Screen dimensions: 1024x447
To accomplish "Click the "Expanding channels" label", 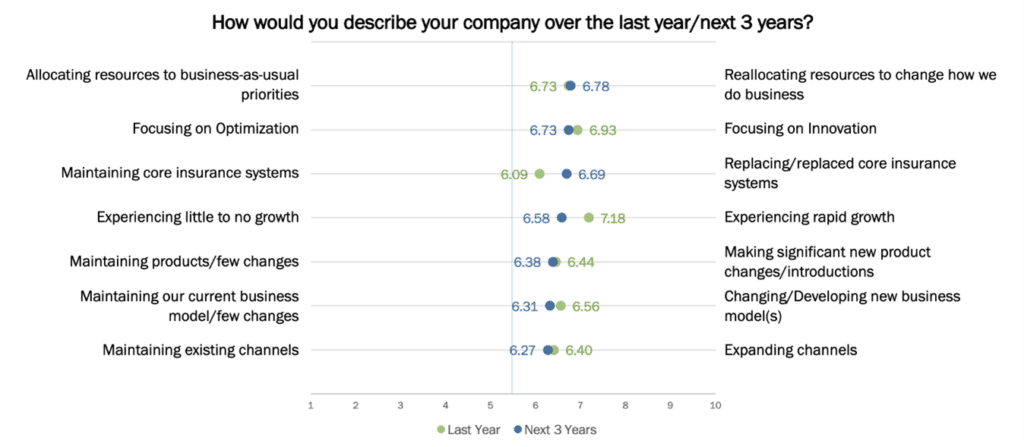I will tap(791, 350).
